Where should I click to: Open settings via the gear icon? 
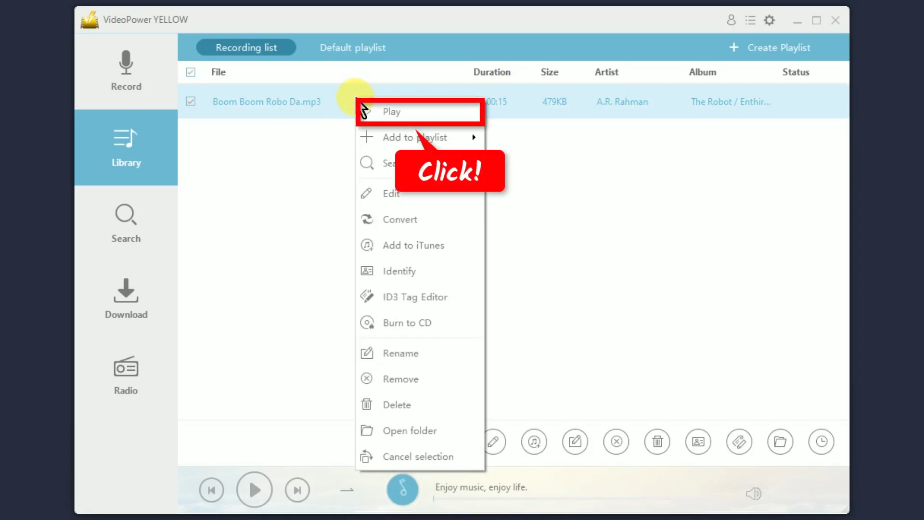770,20
